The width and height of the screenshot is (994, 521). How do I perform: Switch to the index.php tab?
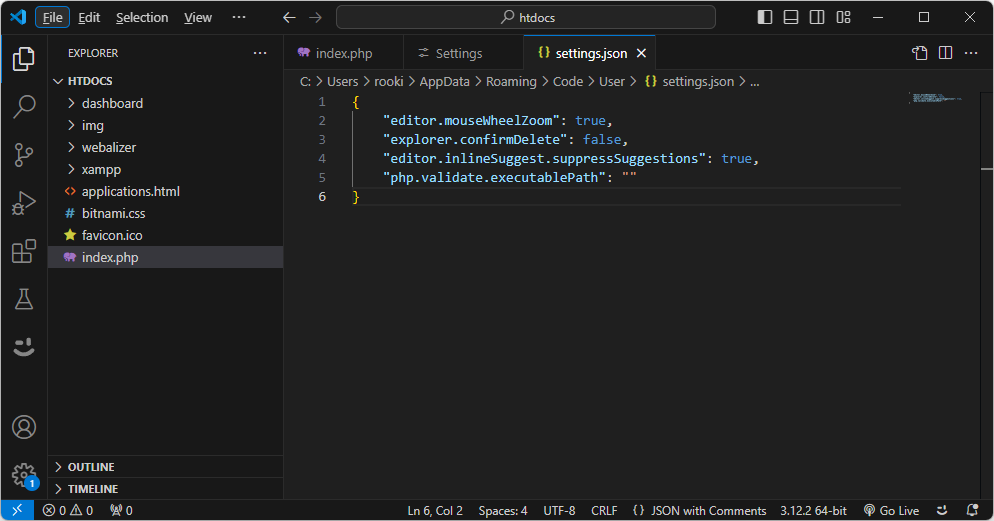click(x=344, y=53)
